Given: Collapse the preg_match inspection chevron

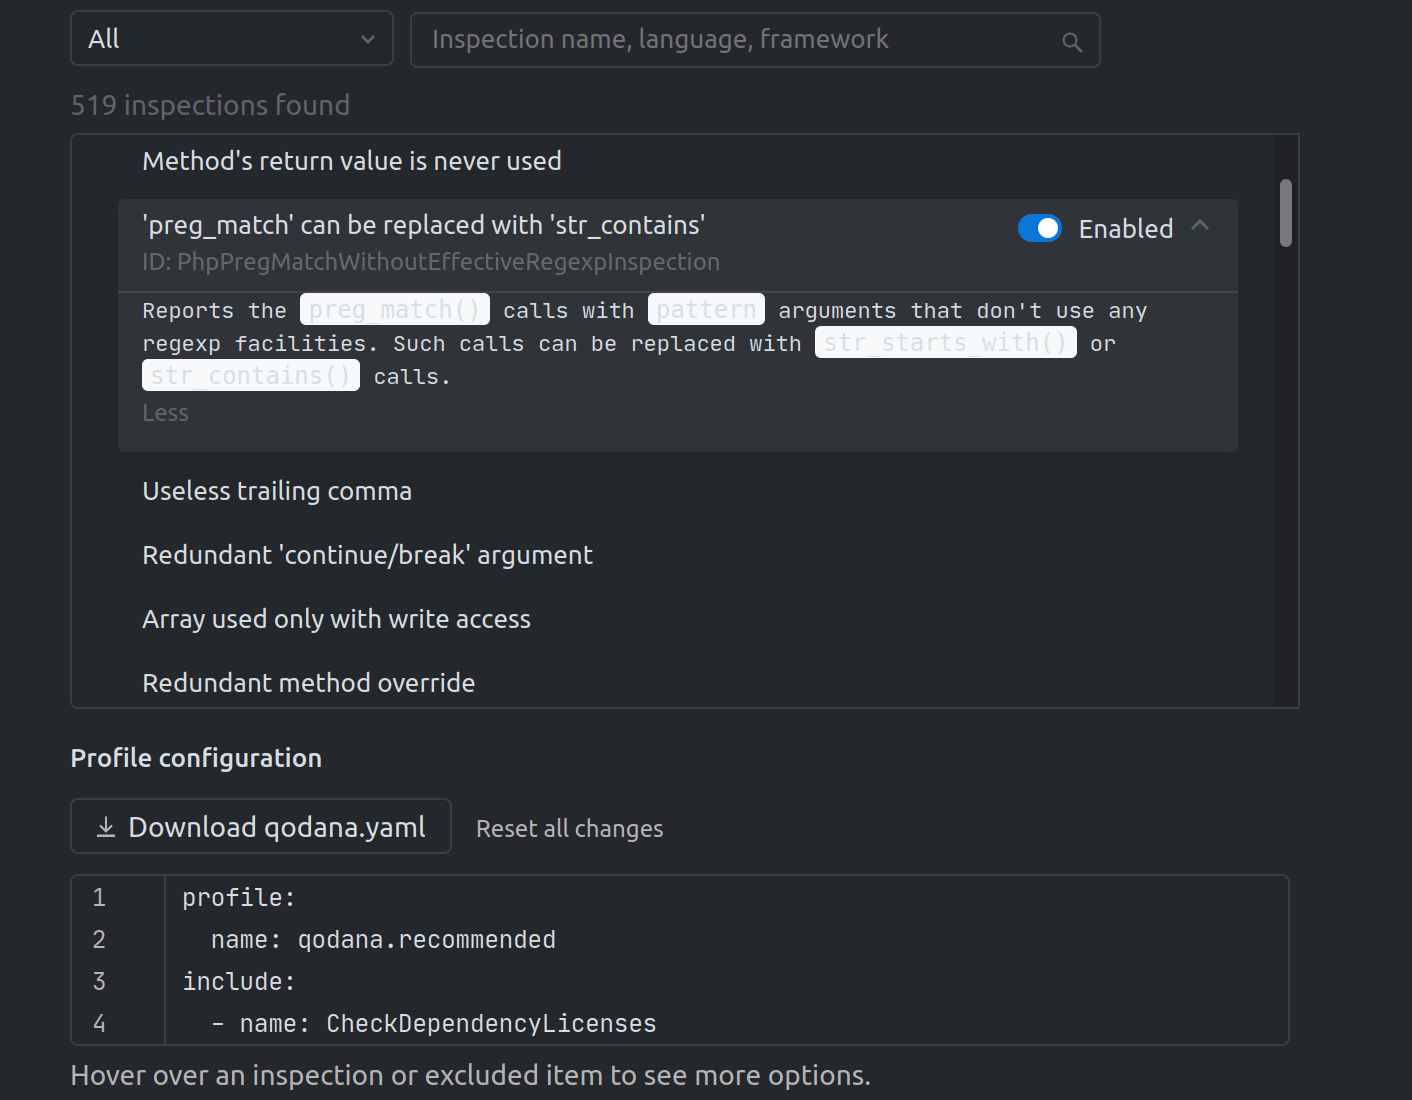Looking at the screenshot, I should click(1200, 227).
